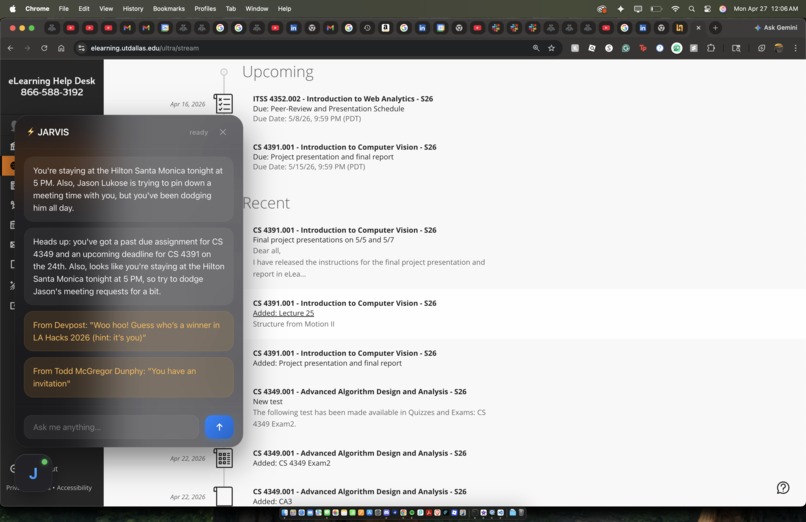Open macOS Control Center icon
This screenshot has width=806, height=522.
pos(707,9)
